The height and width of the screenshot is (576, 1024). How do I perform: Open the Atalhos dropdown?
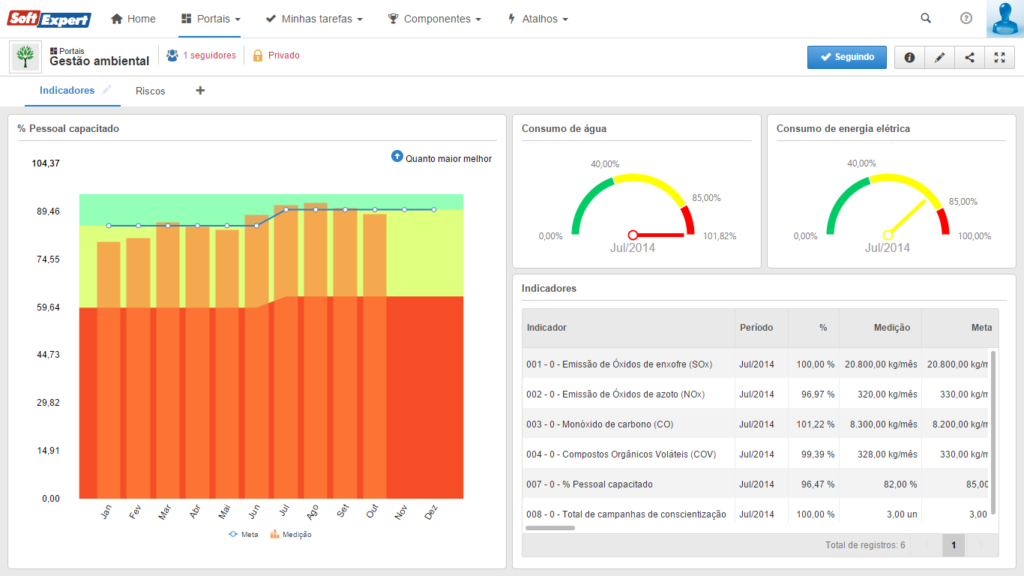(538, 19)
